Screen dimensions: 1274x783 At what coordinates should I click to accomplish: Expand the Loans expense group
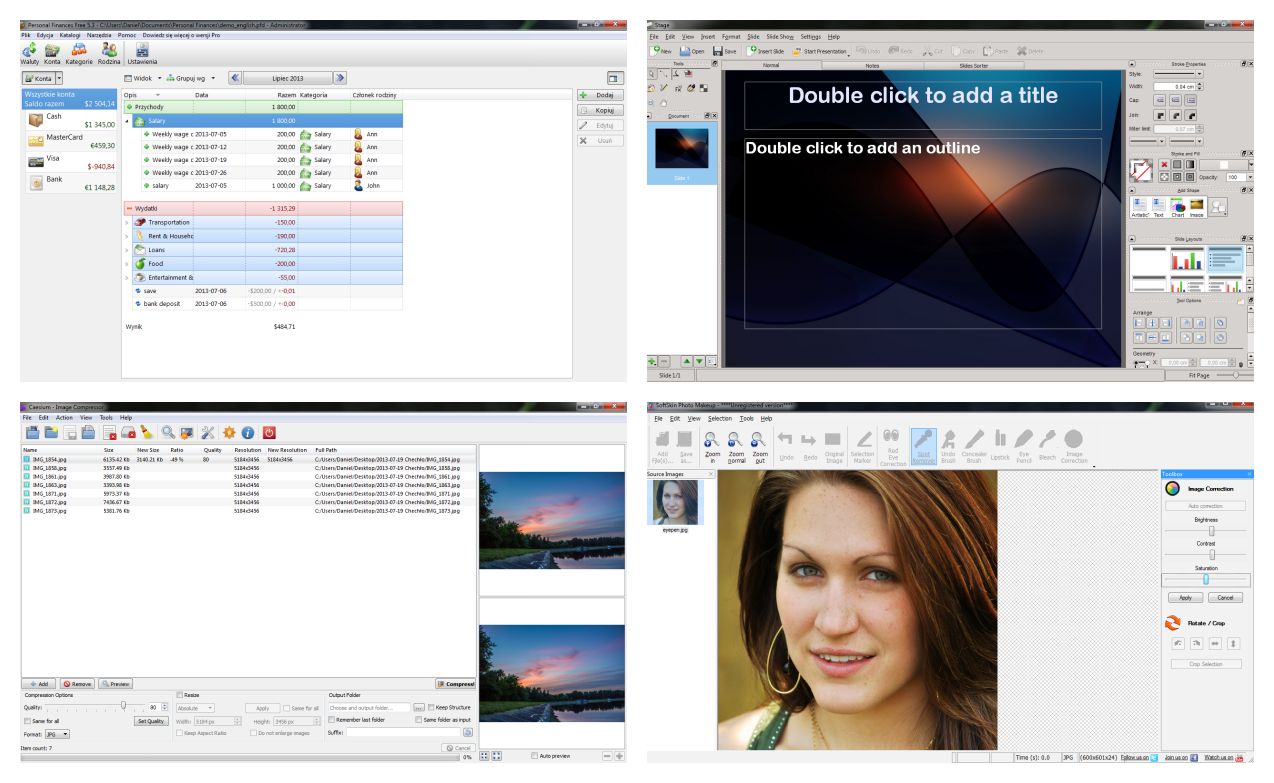(x=127, y=249)
